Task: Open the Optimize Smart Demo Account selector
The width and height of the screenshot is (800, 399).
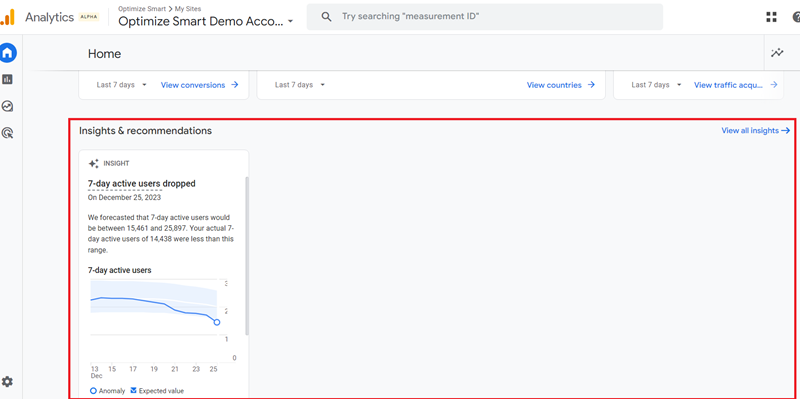Action: click(206, 21)
